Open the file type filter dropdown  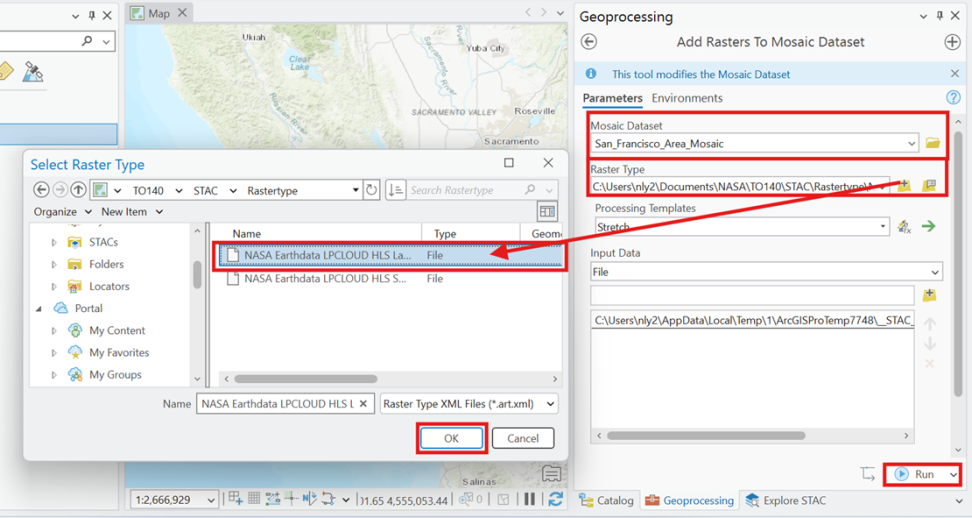(x=550, y=404)
